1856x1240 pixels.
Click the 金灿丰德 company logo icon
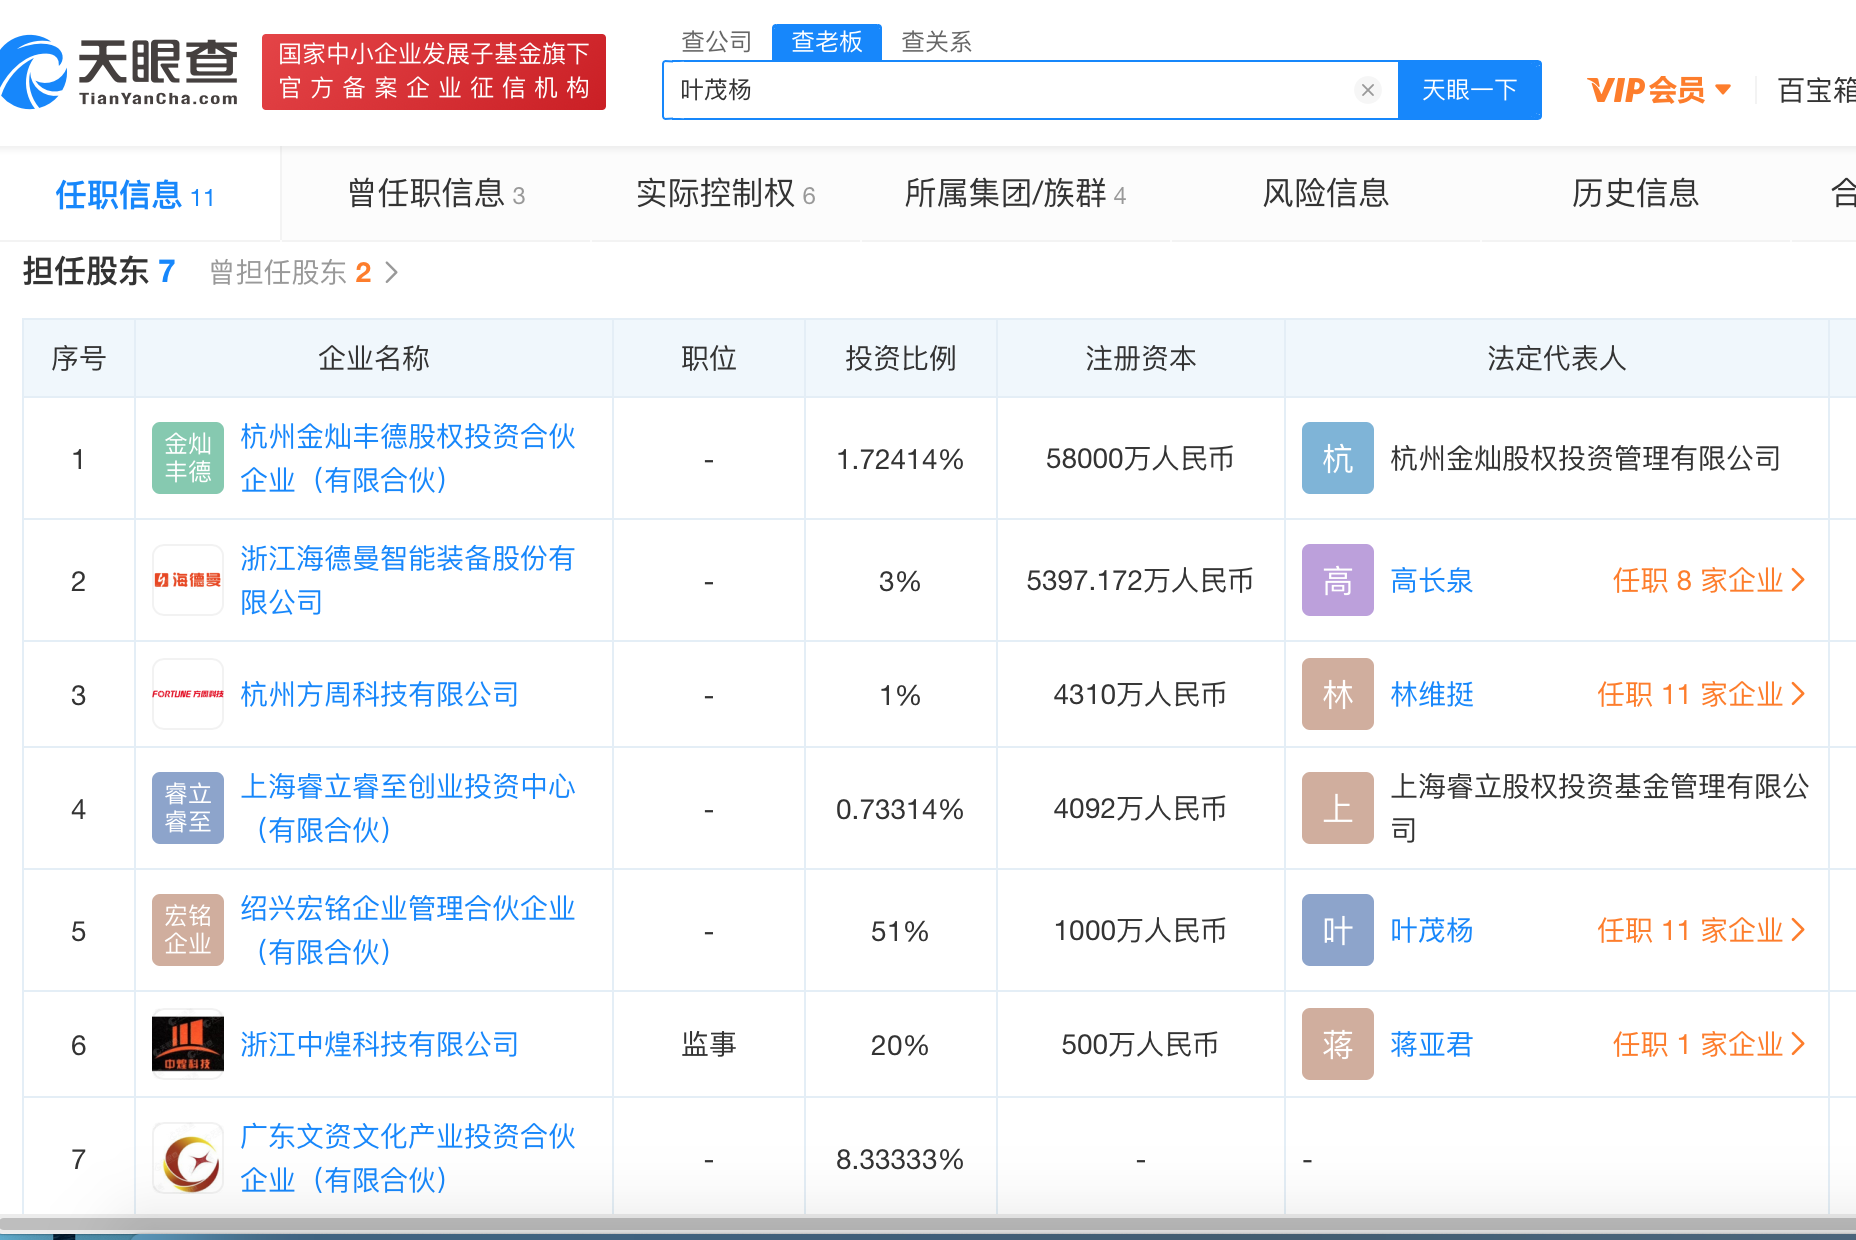[188, 458]
